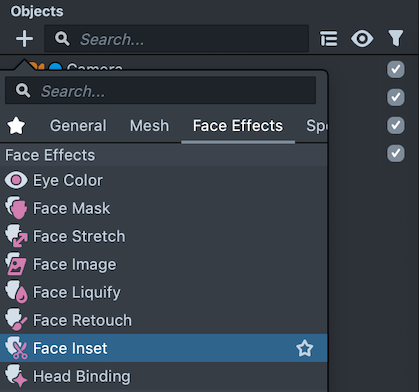Switch to the General tab
Screen dimensions: 419x392
pyautogui.click(x=78, y=126)
